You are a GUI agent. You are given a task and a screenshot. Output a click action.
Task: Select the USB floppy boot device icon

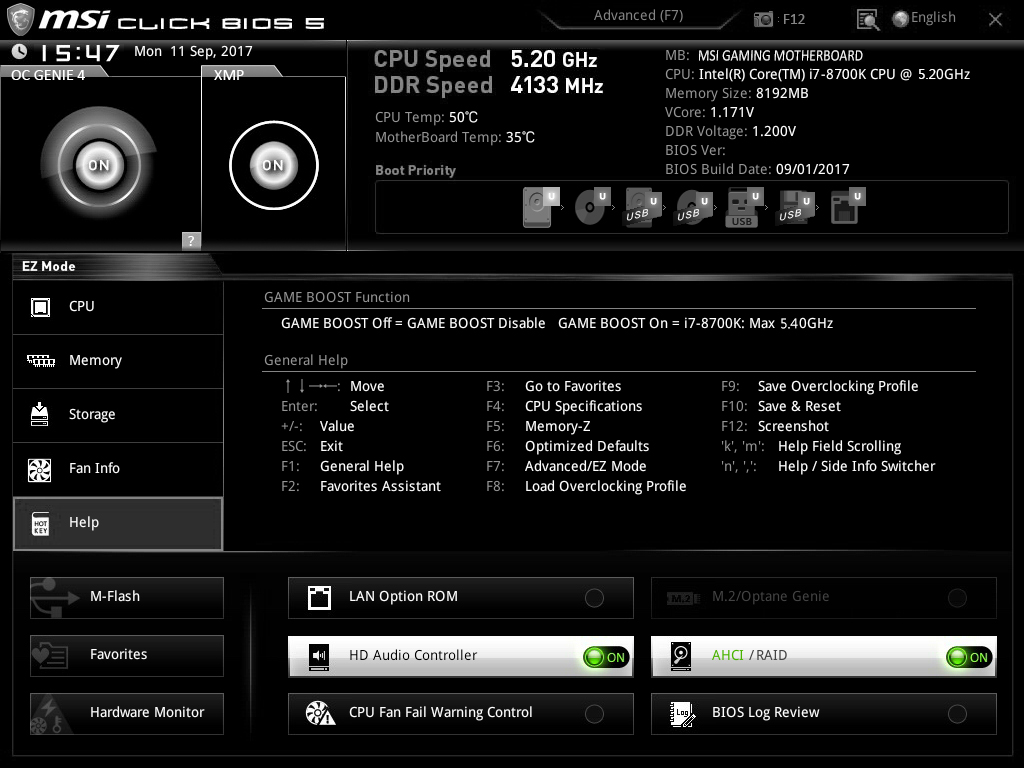coord(795,206)
